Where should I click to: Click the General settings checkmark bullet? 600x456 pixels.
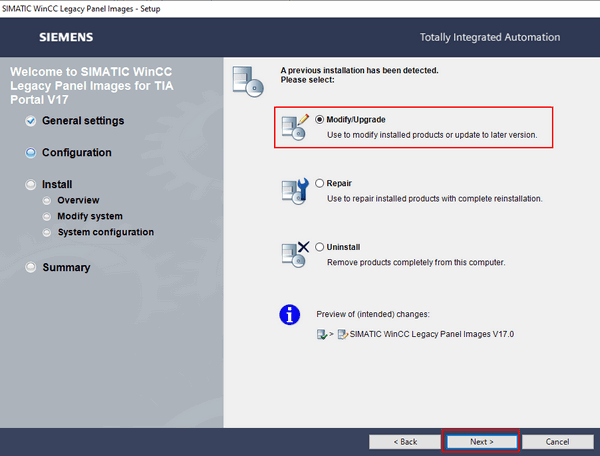click(31, 121)
